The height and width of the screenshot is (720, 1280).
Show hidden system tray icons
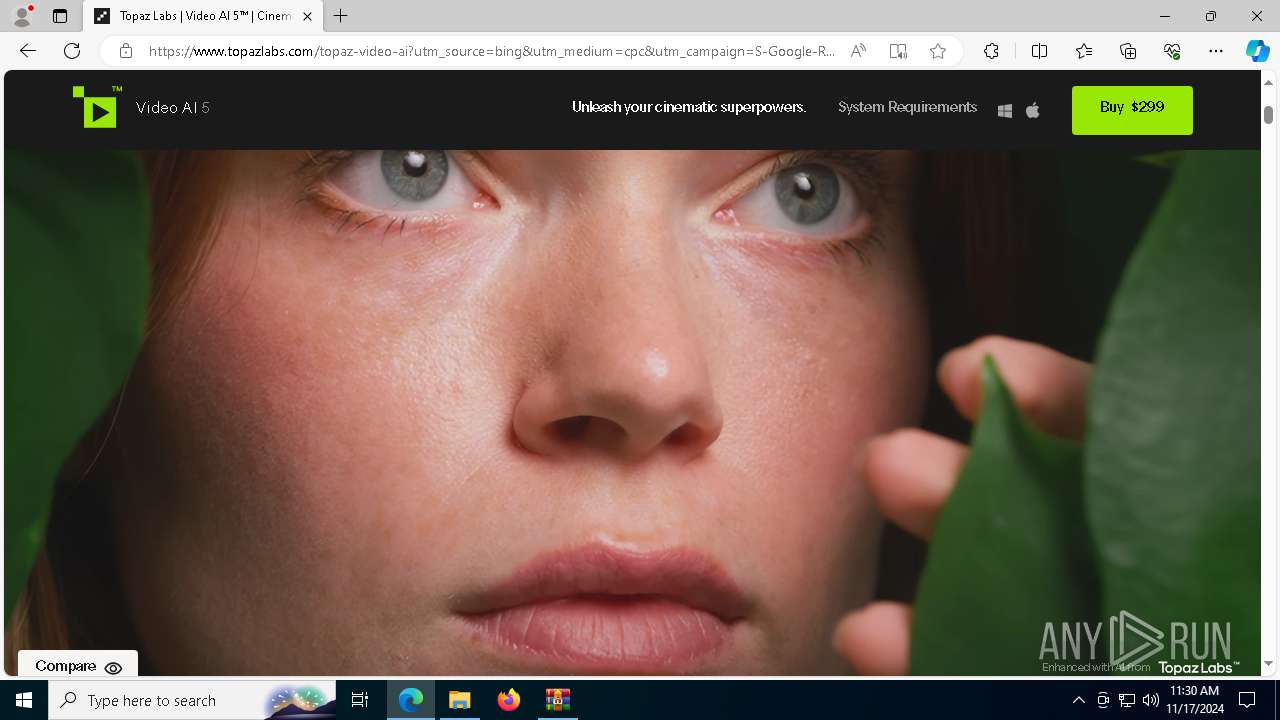[x=1078, y=700]
